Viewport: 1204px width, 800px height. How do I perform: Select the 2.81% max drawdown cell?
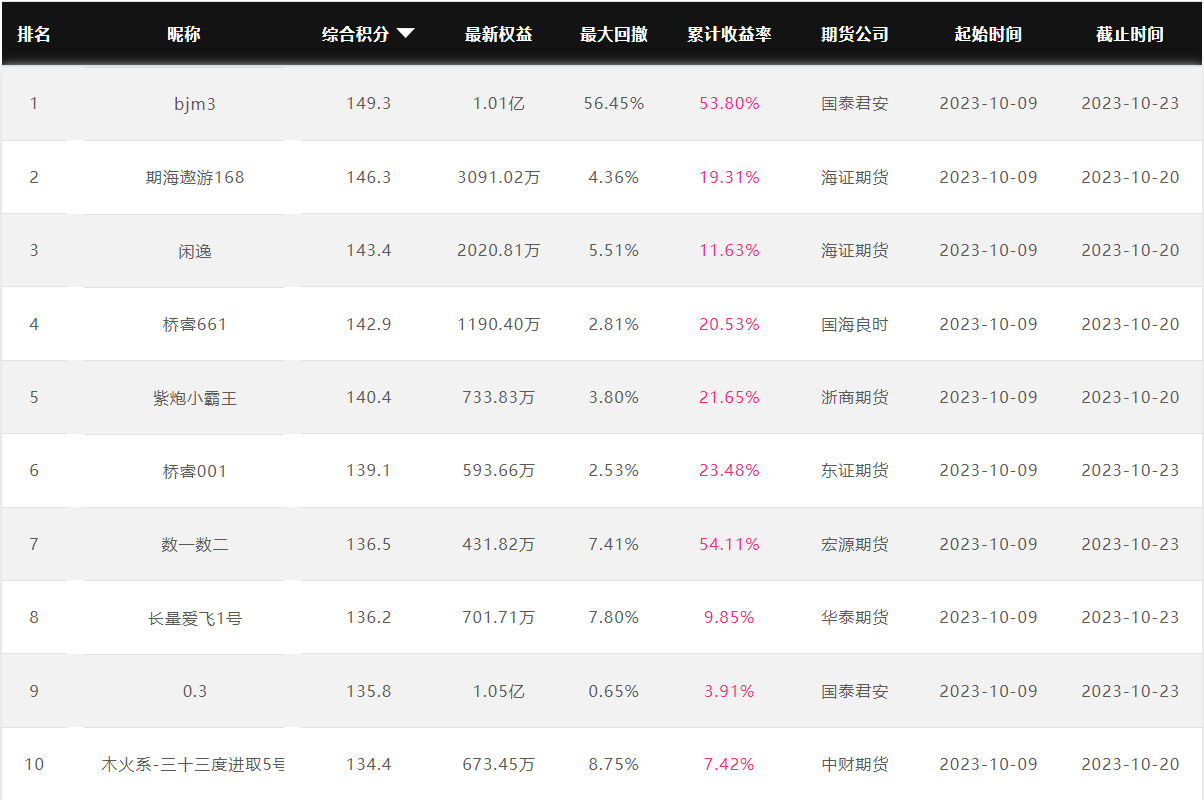pyautogui.click(x=614, y=324)
